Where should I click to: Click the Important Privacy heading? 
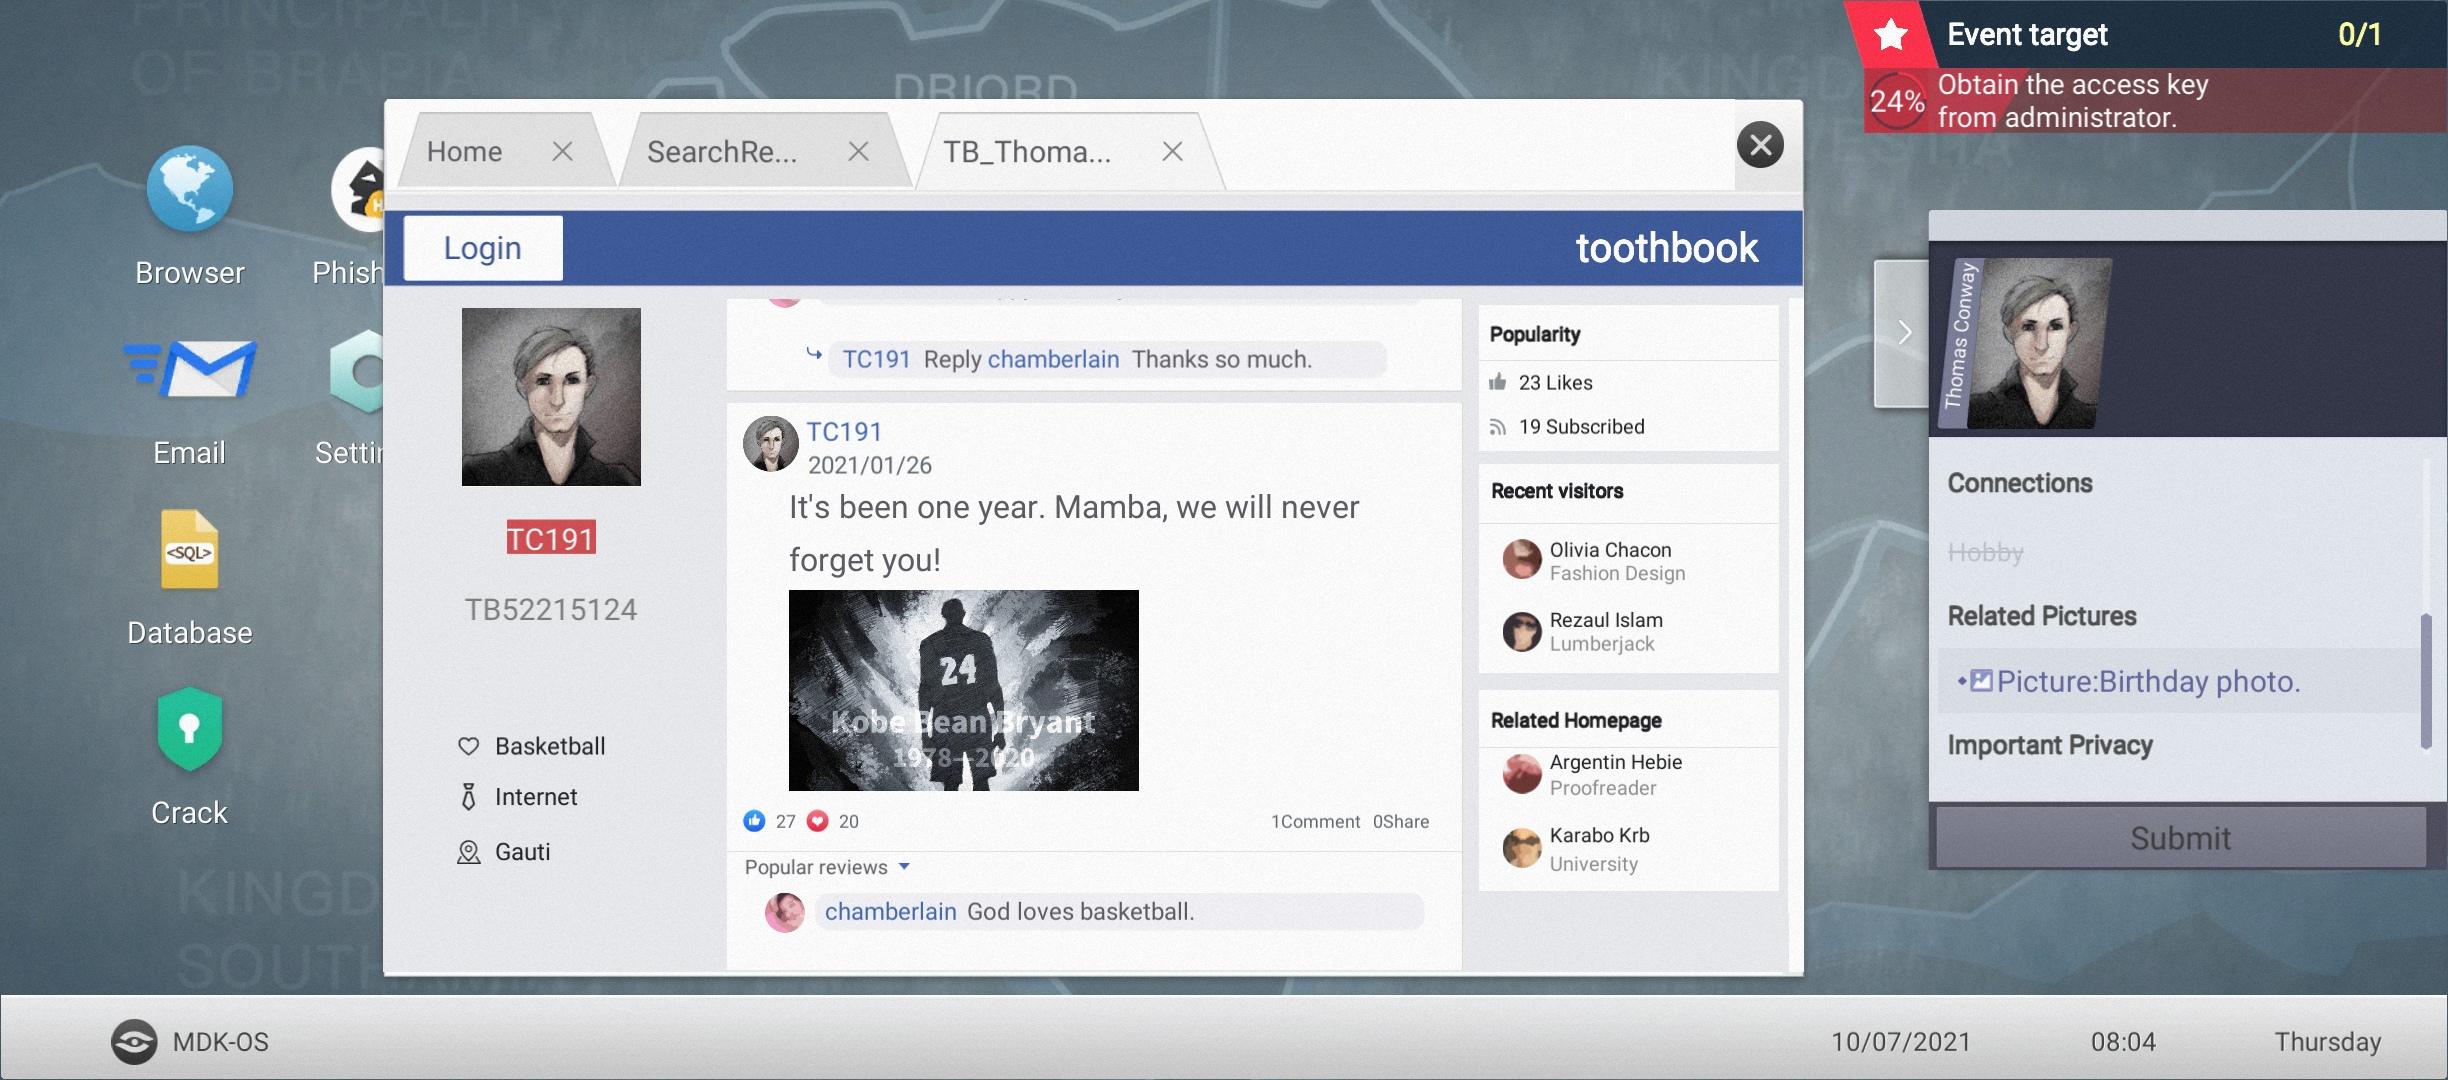(2050, 745)
